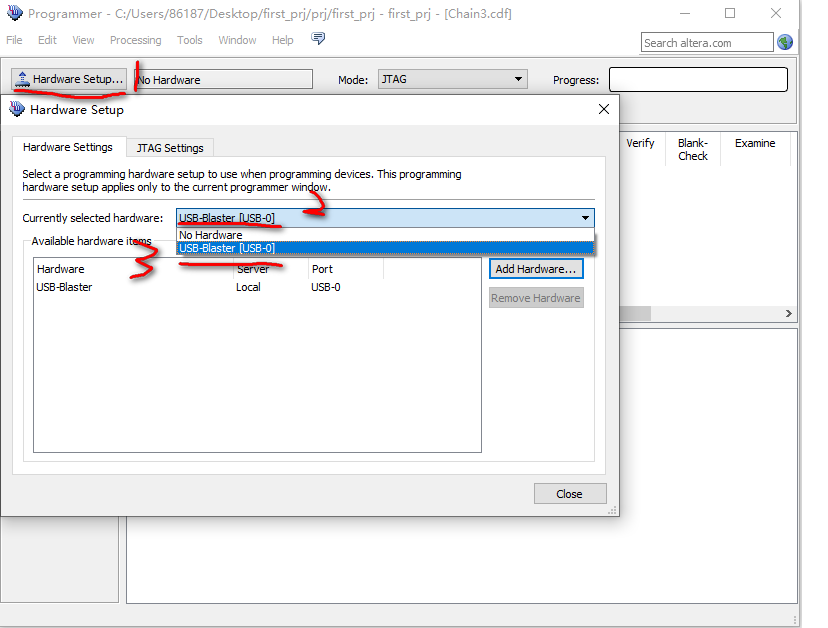Click the altera.com globe search icon
828x628 pixels.
785,42
